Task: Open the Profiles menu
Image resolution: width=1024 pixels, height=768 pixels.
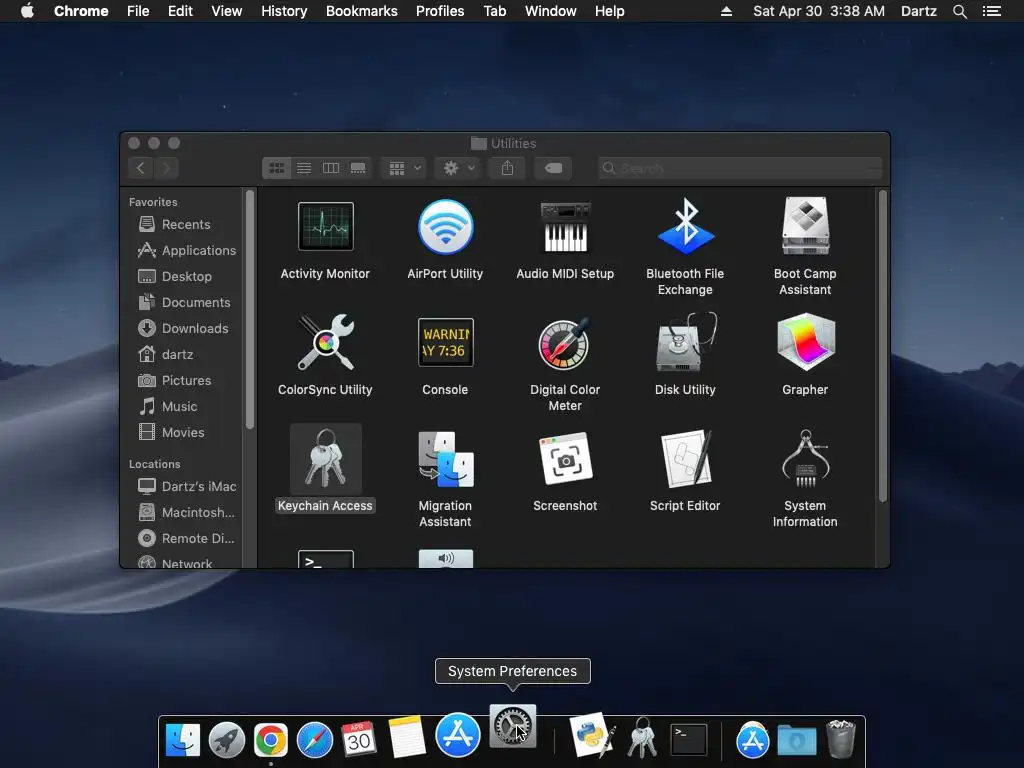Action: tap(440, 11)
